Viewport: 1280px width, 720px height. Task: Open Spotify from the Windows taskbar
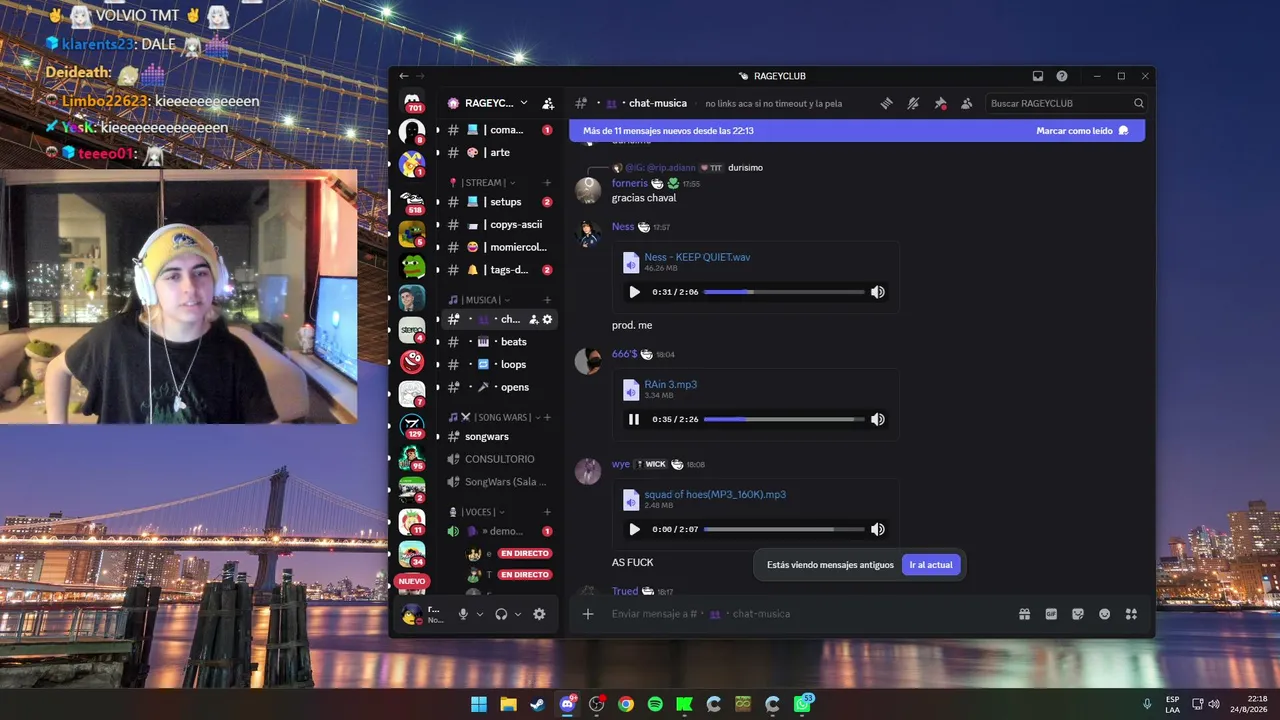click(x=655, y=704)
